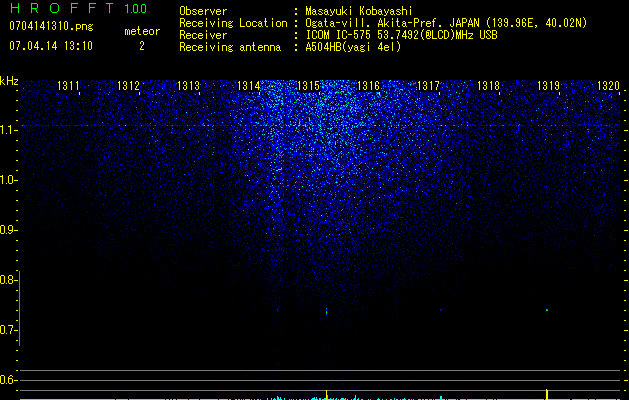Click the 1317 time axis label
The width and height of the screenshot is (629, 400).
click(428, 85)
